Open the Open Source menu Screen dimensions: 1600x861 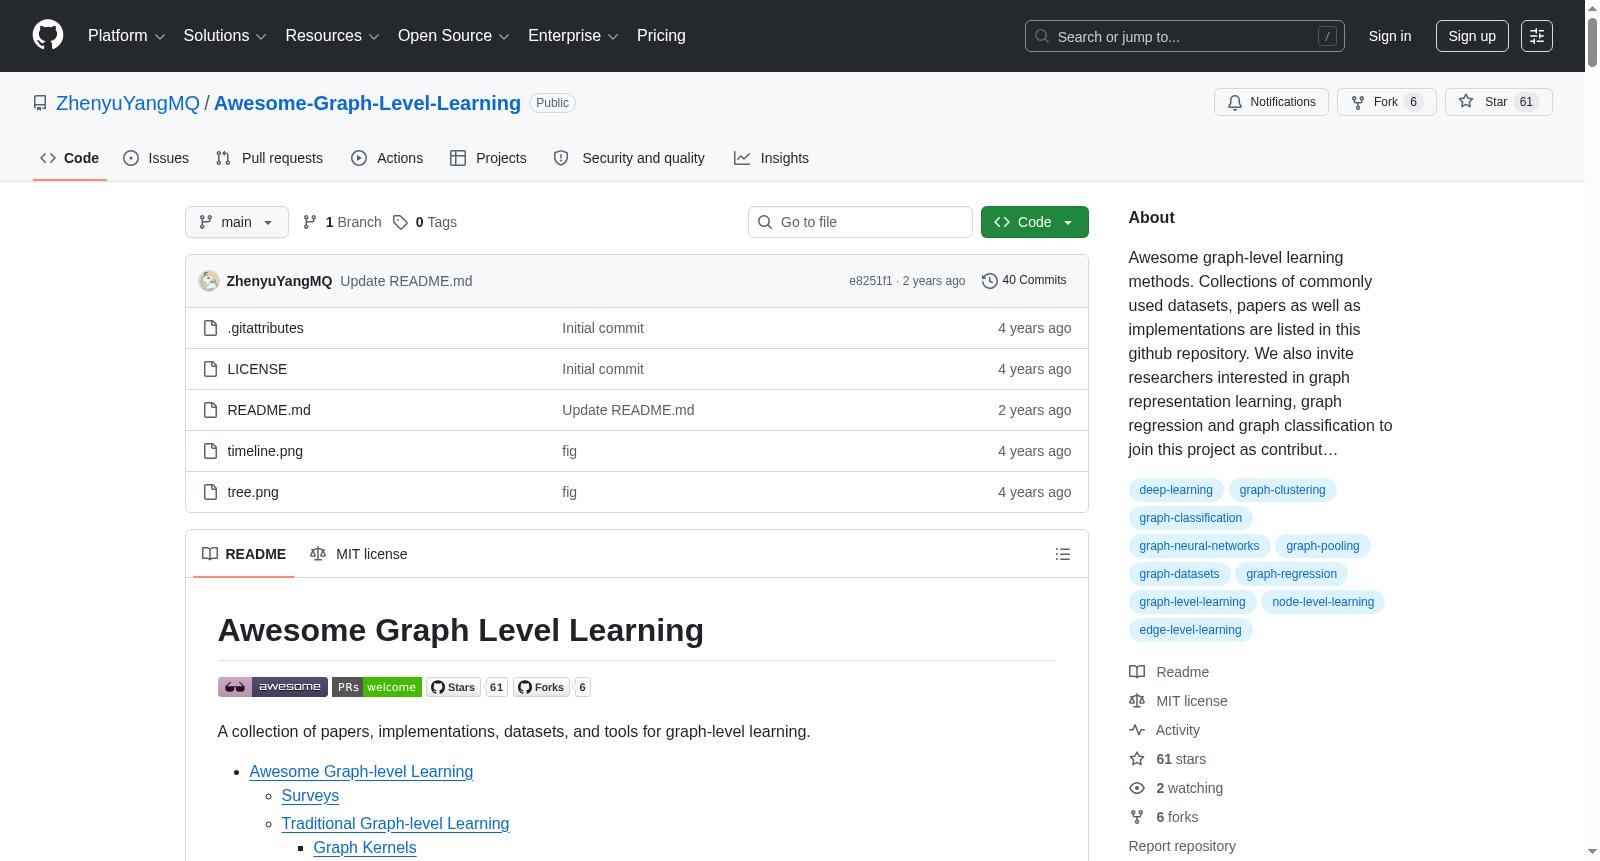click(454, 36)
